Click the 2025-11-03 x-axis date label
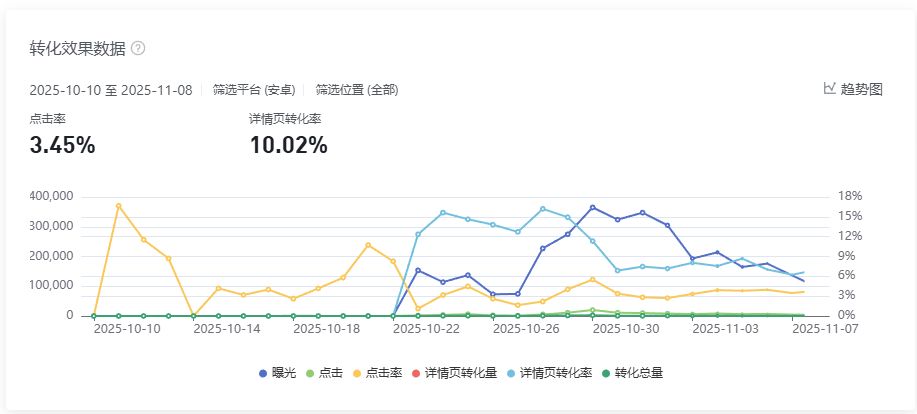 726,327
